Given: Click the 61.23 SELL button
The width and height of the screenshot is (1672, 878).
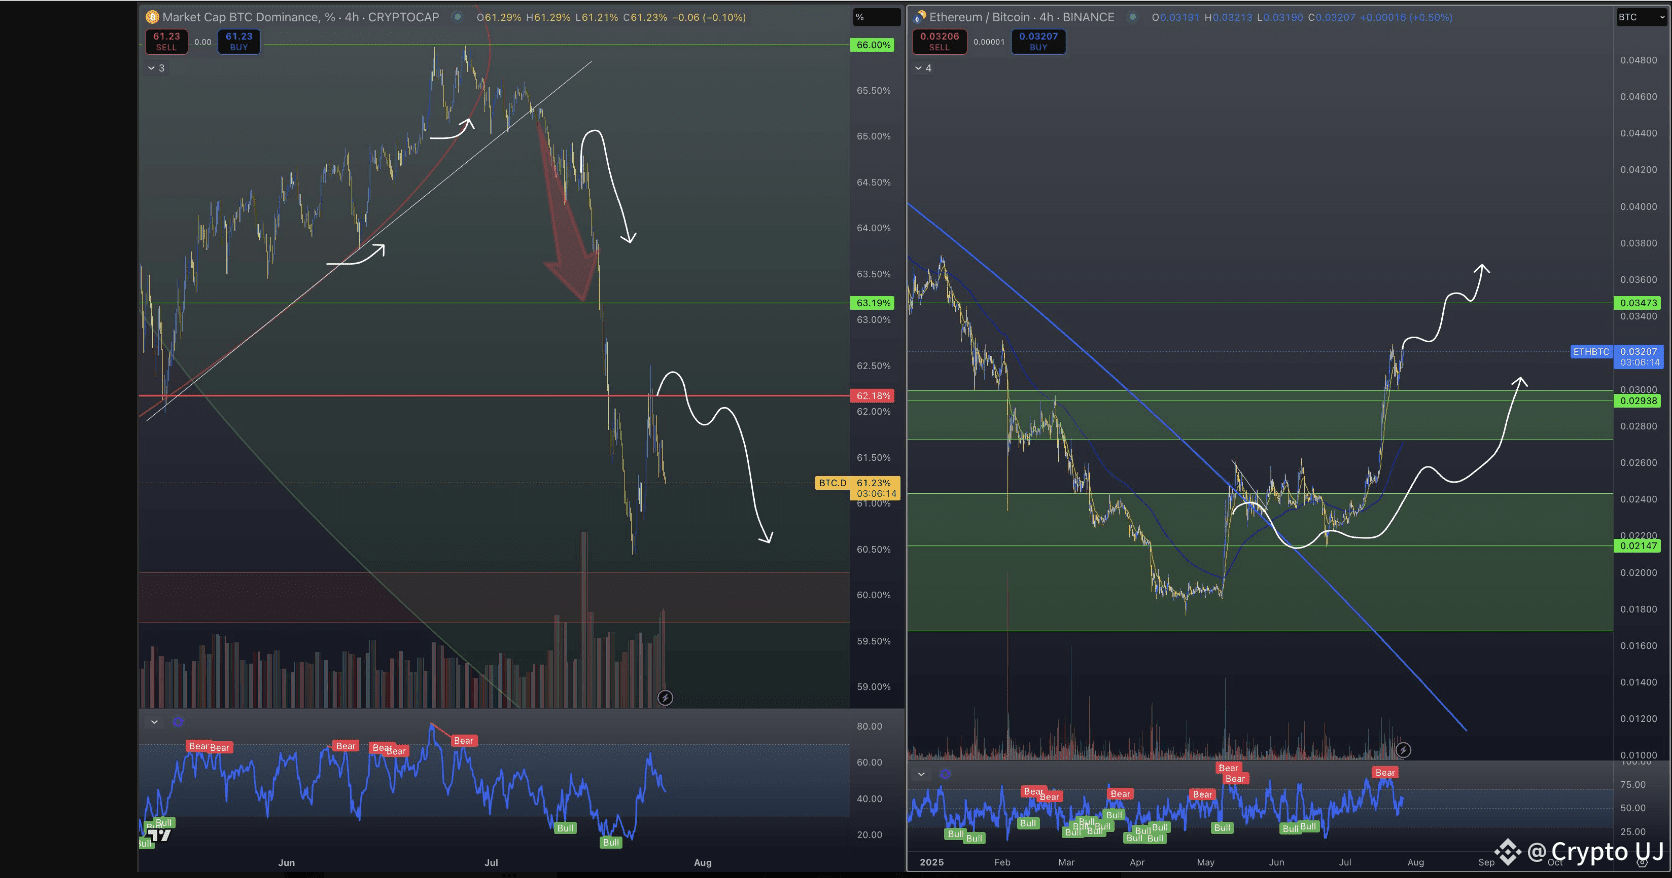Looking at the screenshot, I should click(x=167, y=41).
